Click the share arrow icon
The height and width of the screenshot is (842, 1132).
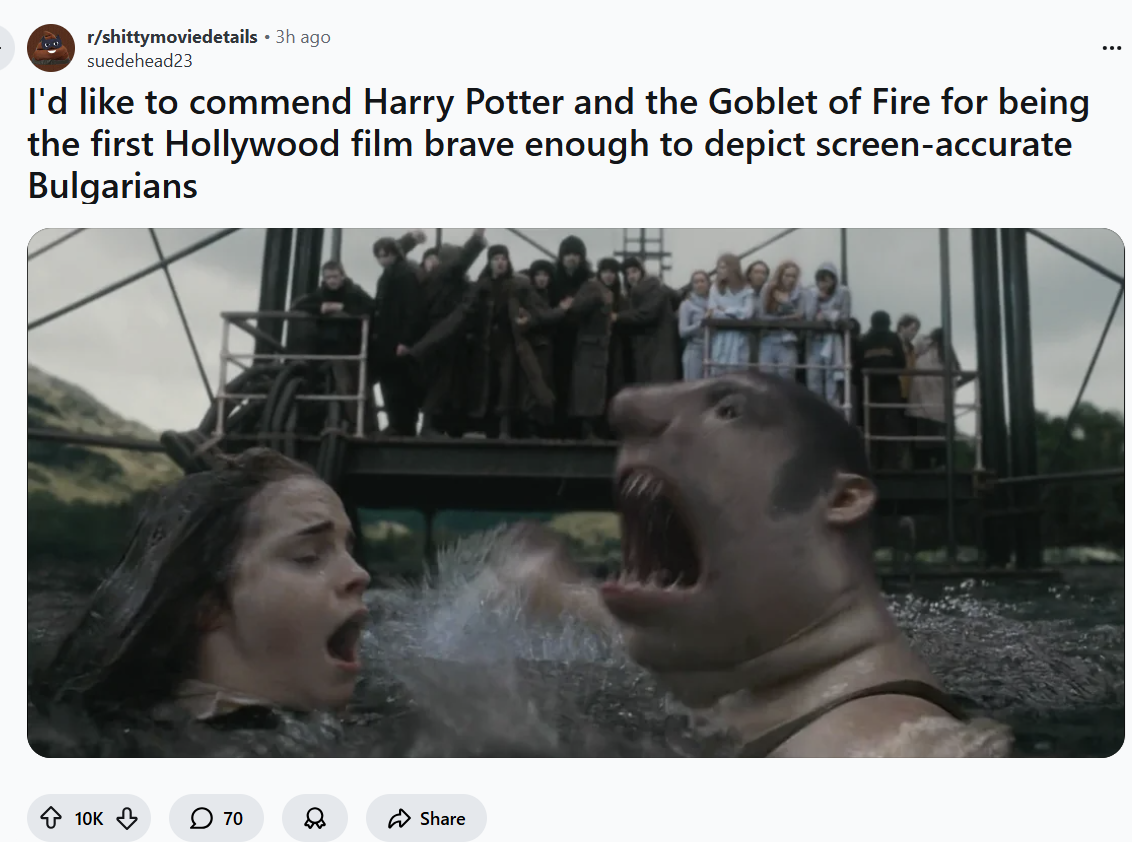[399, 818]
